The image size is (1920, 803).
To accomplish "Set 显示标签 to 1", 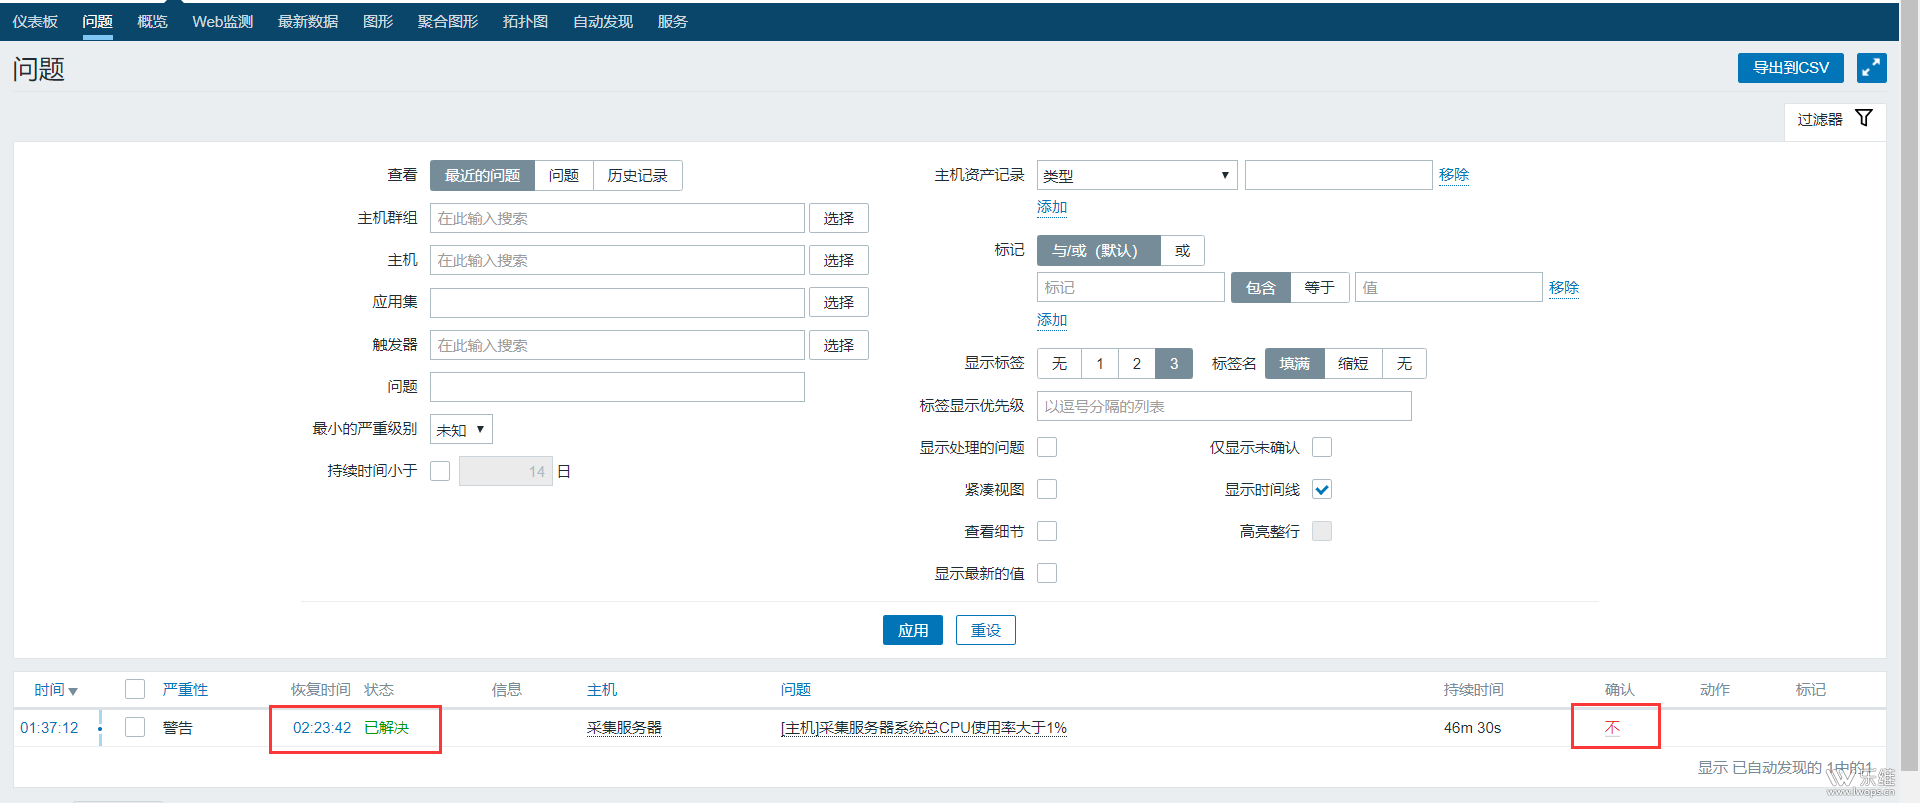I will (1100, 363).
